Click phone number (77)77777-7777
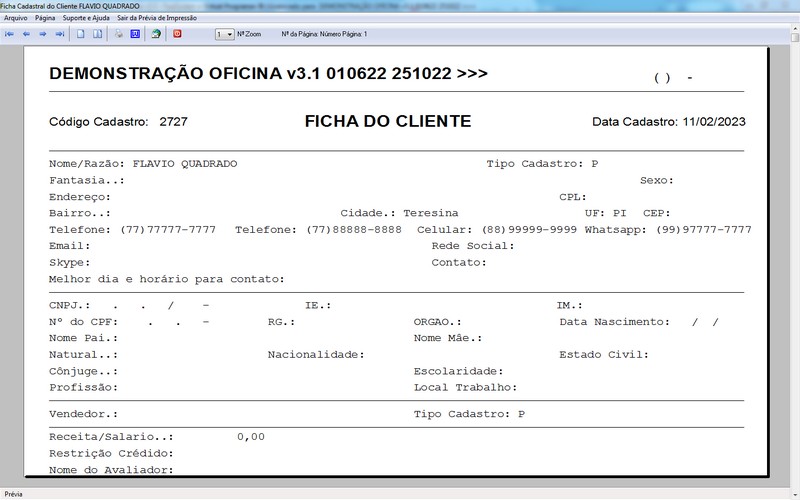 pos(168,230)
